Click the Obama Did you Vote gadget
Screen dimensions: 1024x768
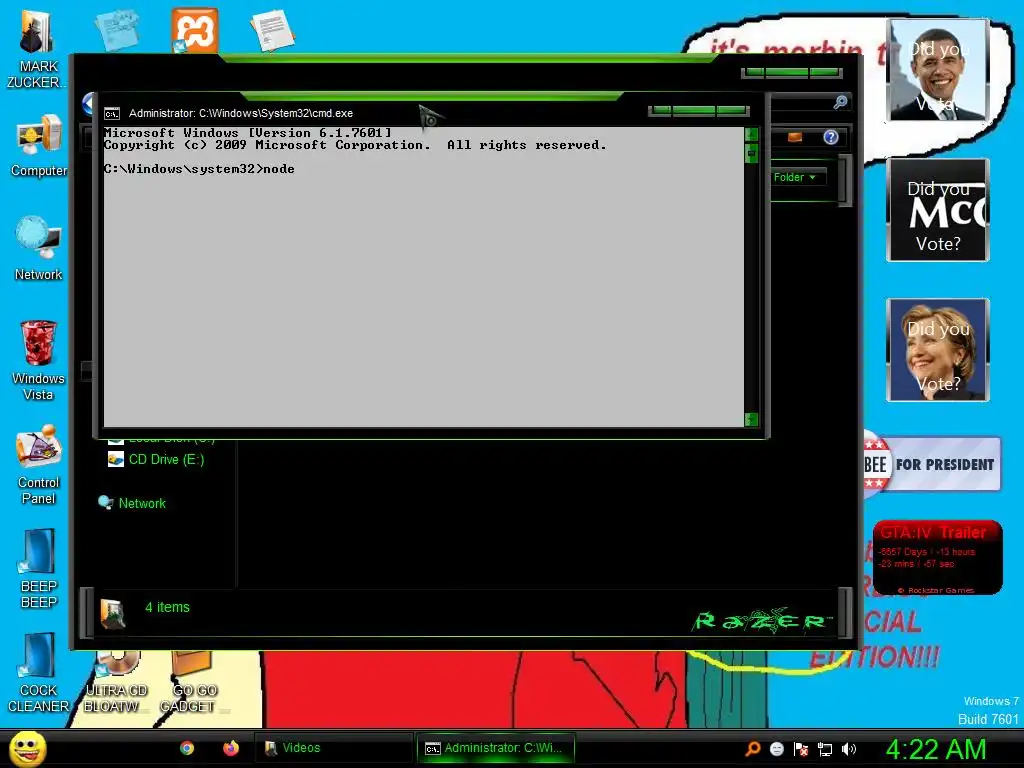(938, 70)
